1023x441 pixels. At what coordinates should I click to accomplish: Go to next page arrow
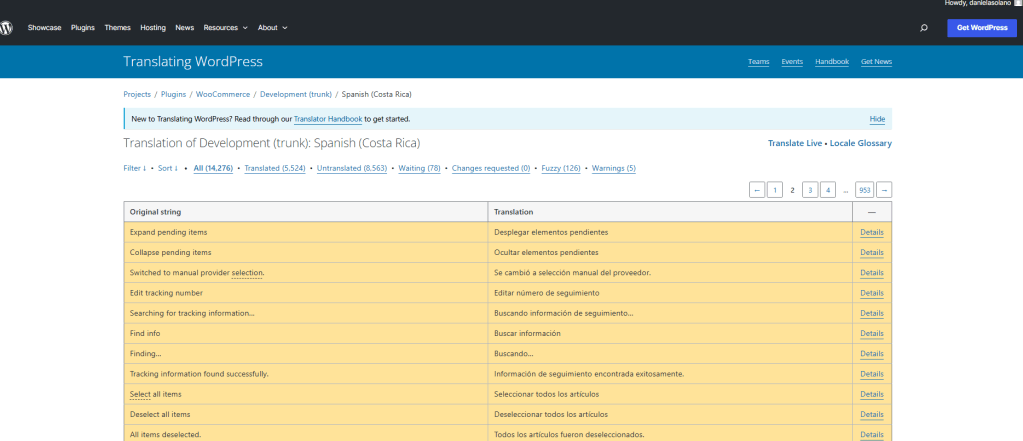pyautogui.click(x=883, y=189)
